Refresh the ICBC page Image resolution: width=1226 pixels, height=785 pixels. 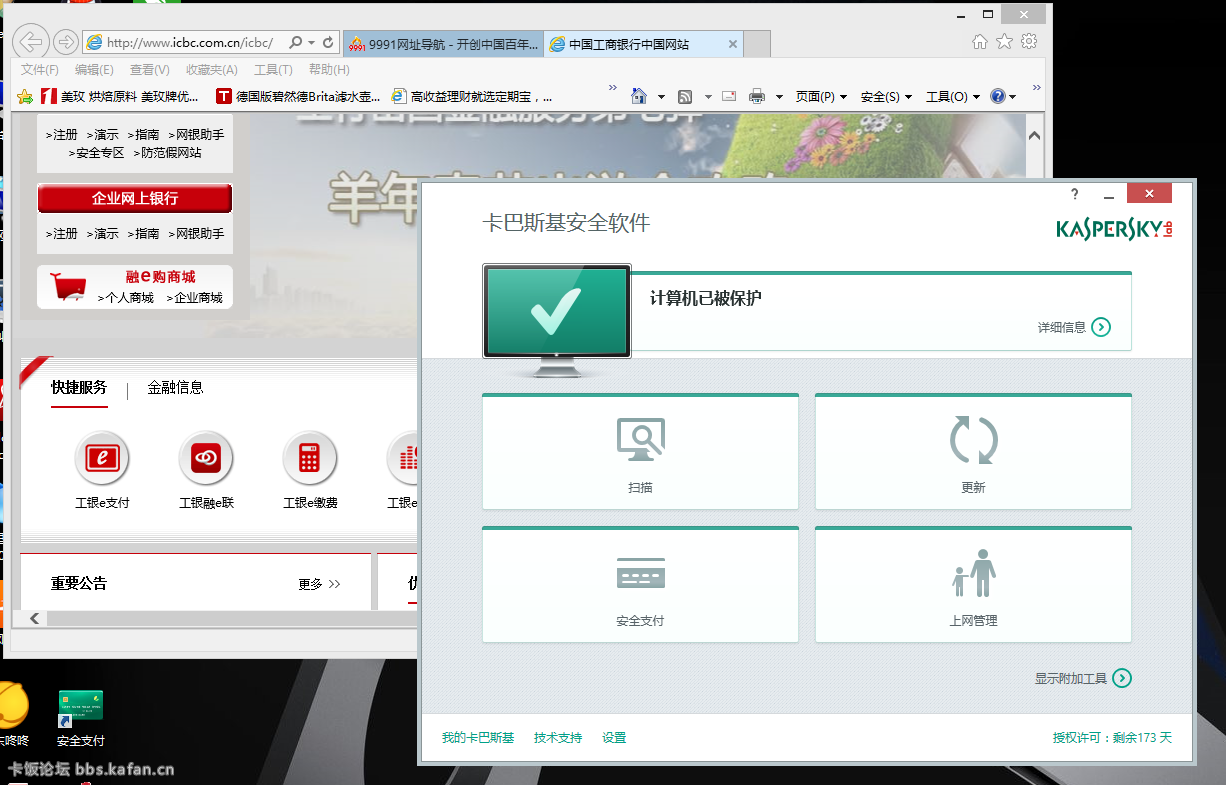point(328,43)
